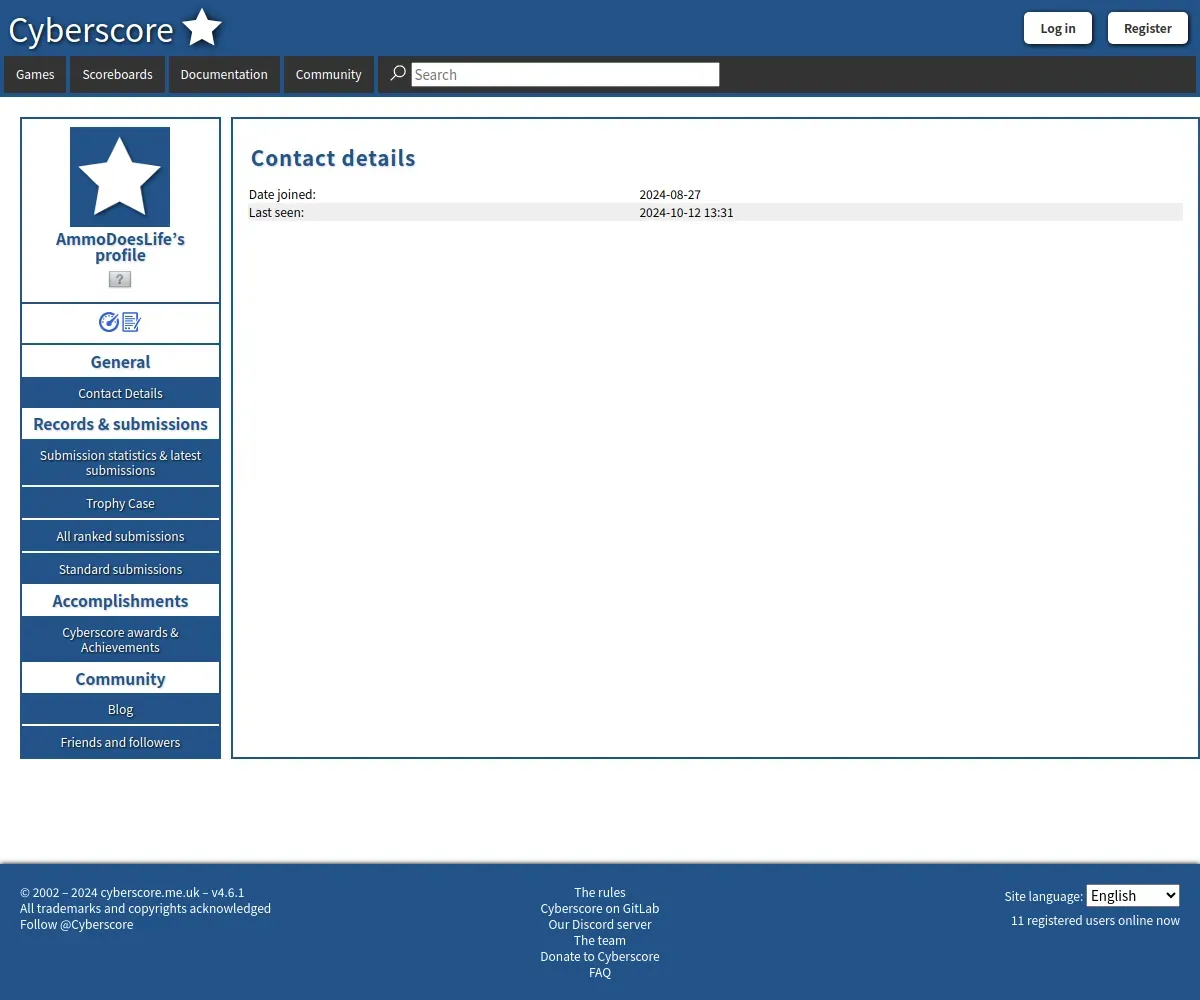1200x1000 pixels.
Task: Open Submission statistics & latest submissions
Action: [120, 463]
